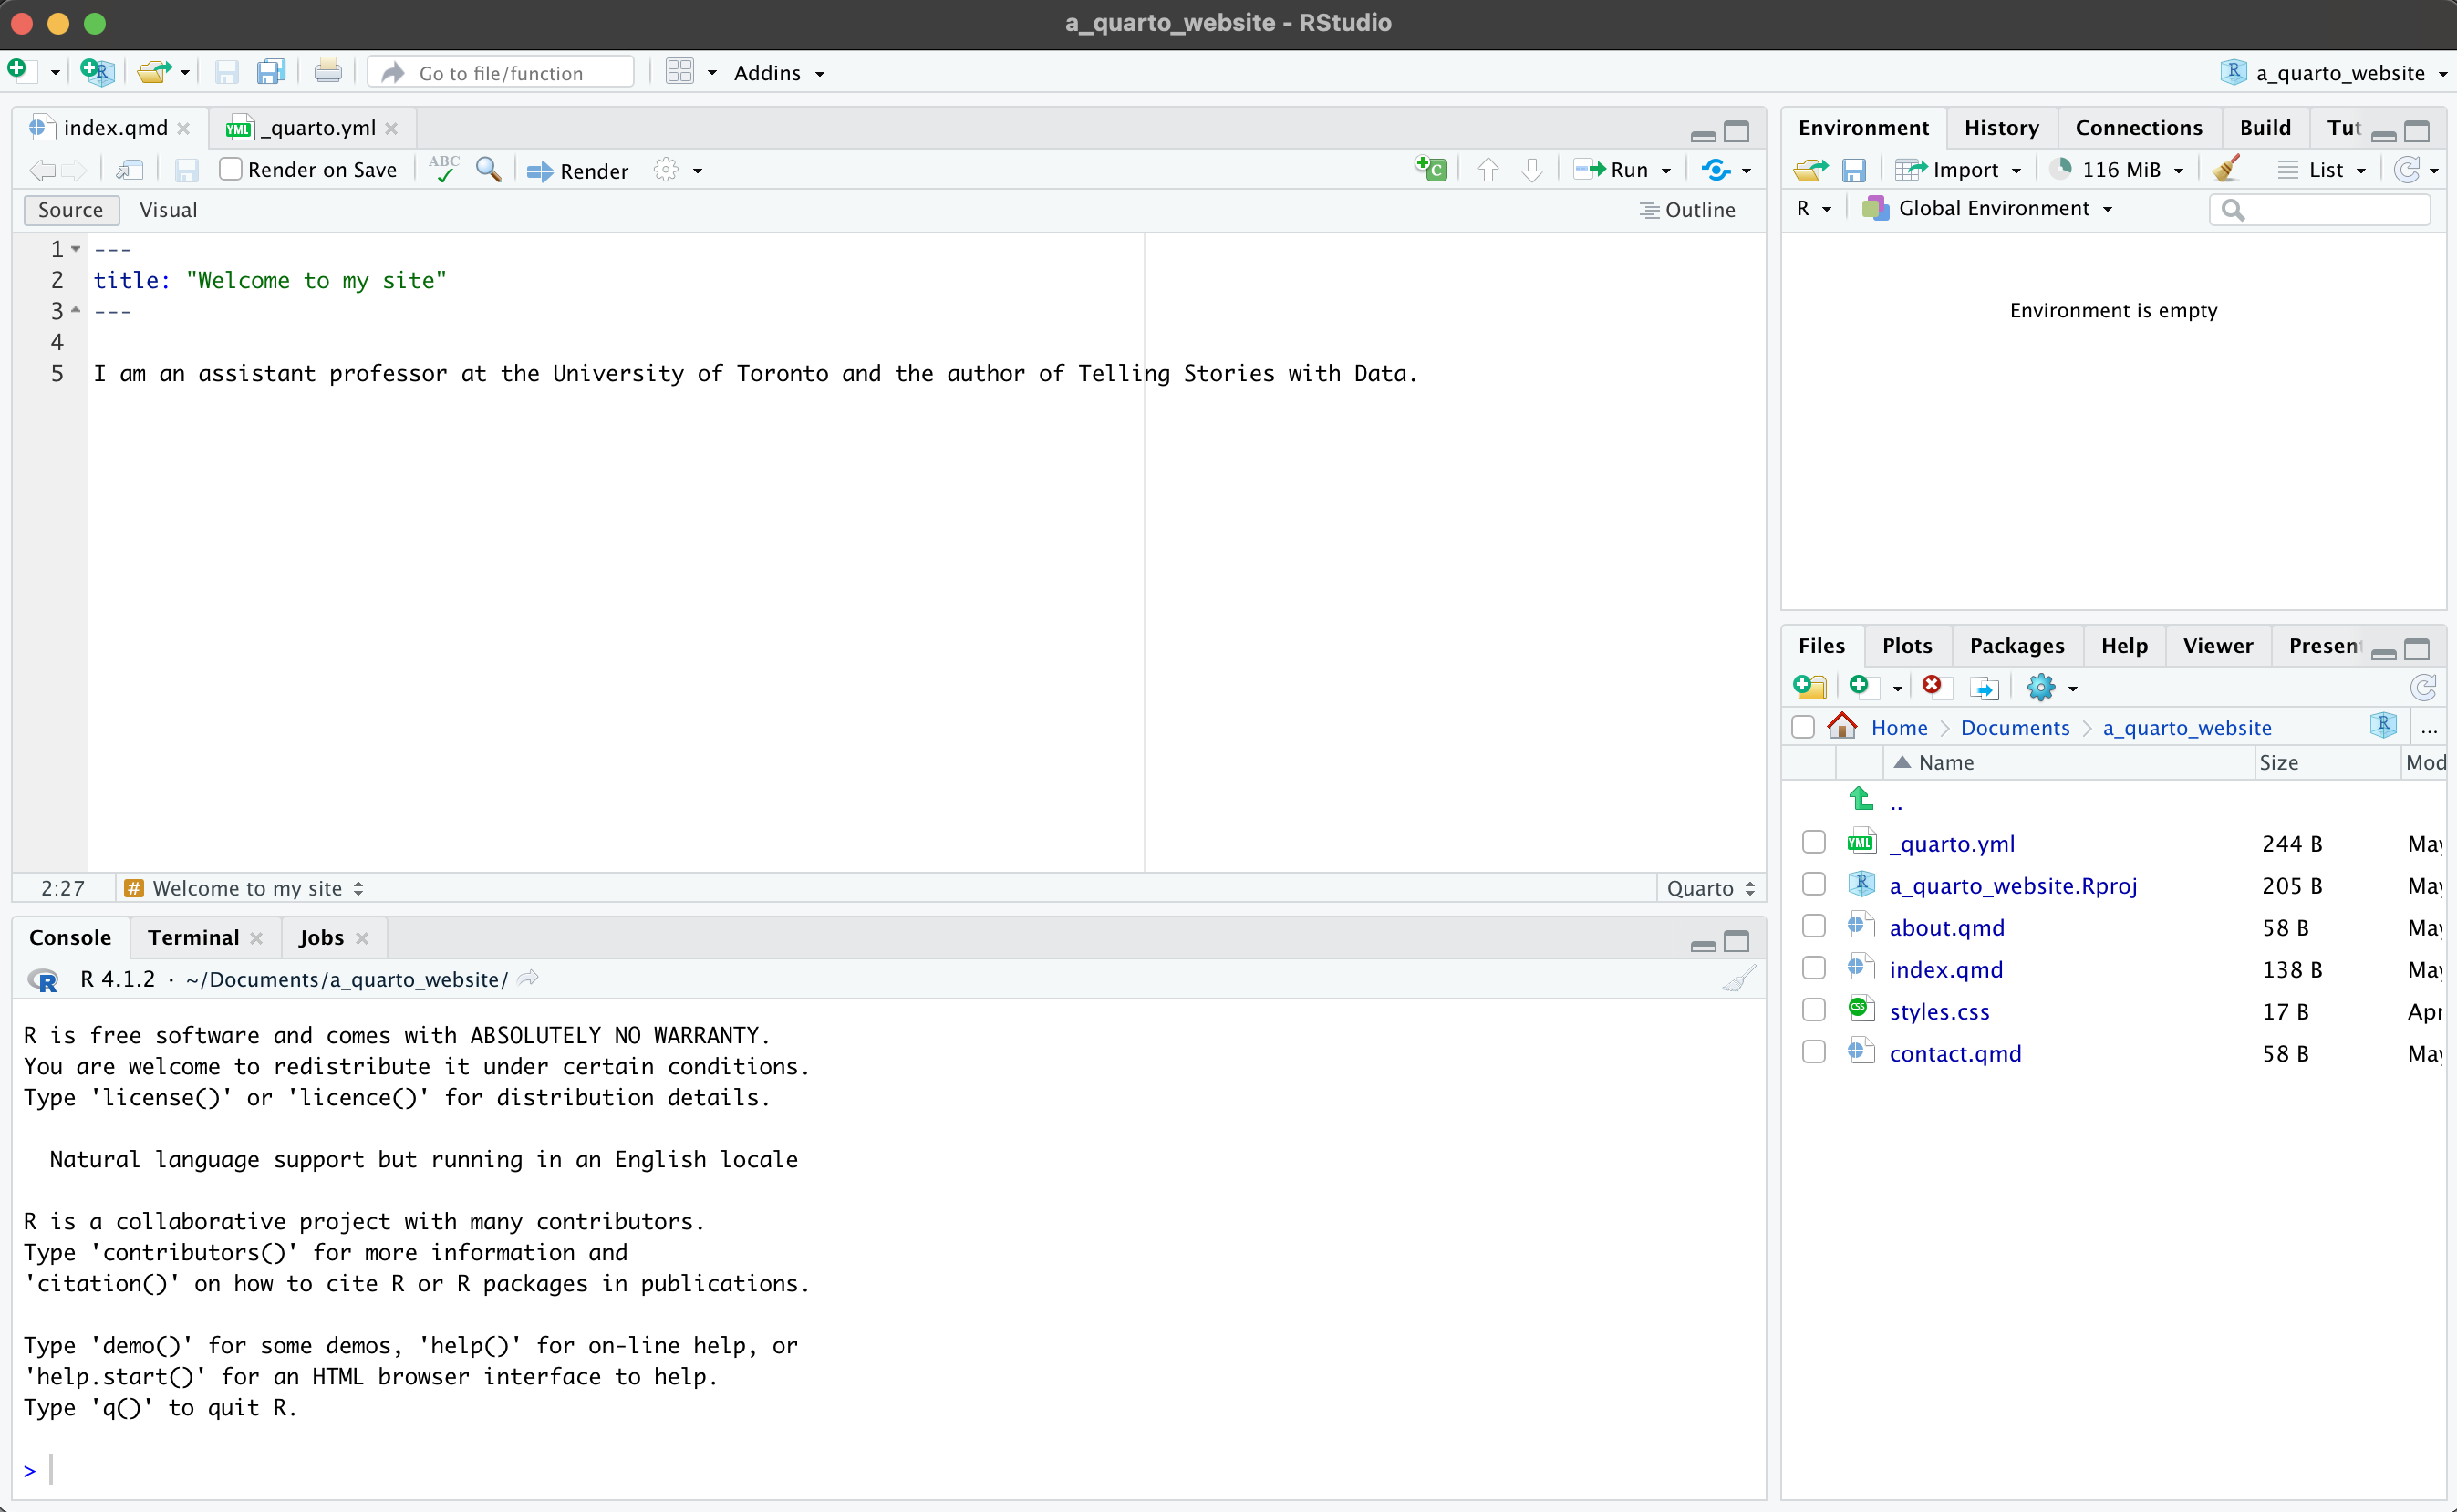Open the contact.qmd file link
This screenshot has width=2457, height=1512.
pyautogui.click(x=1954, y=1053)
